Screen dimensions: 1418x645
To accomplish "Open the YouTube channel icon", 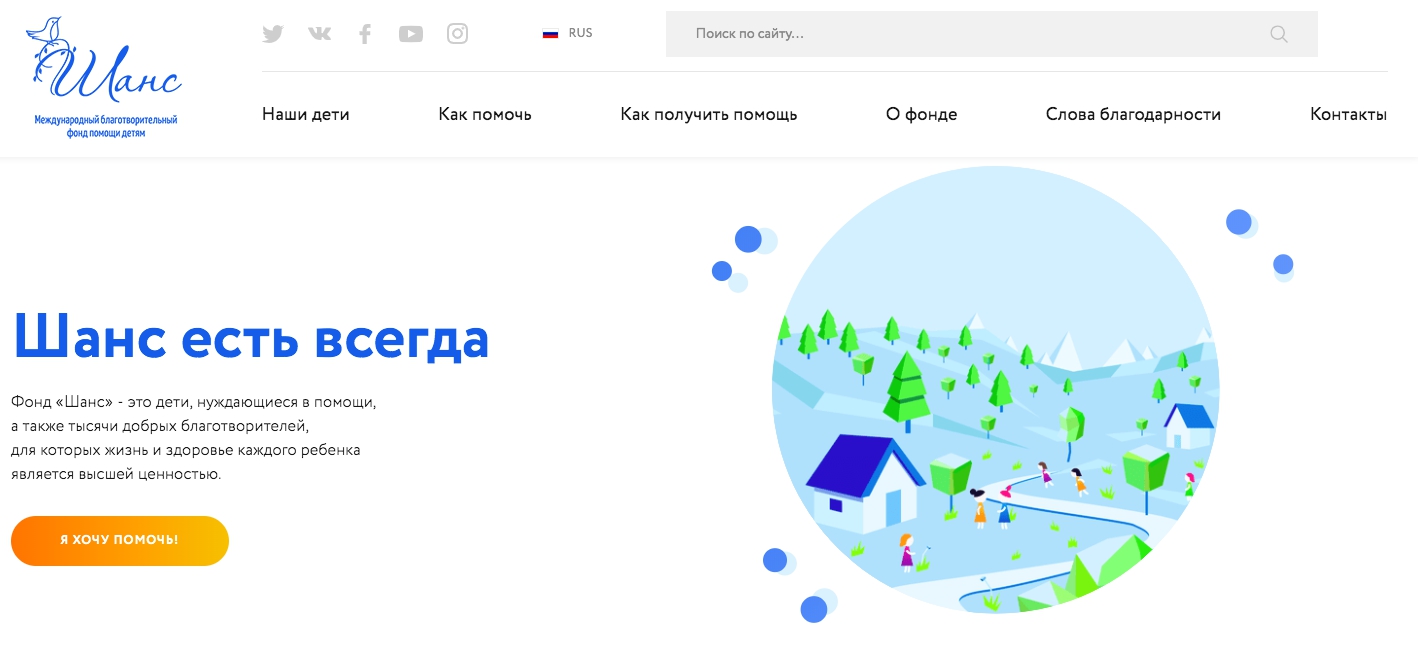I will (411, 34).
